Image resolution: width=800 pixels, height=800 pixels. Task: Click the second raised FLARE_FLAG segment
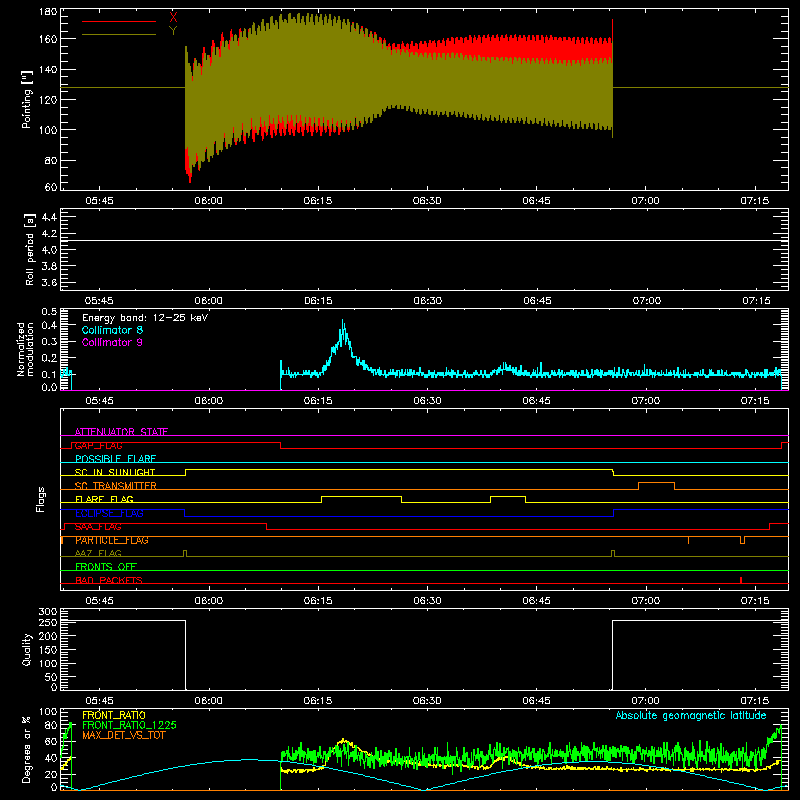click(508, 496)
